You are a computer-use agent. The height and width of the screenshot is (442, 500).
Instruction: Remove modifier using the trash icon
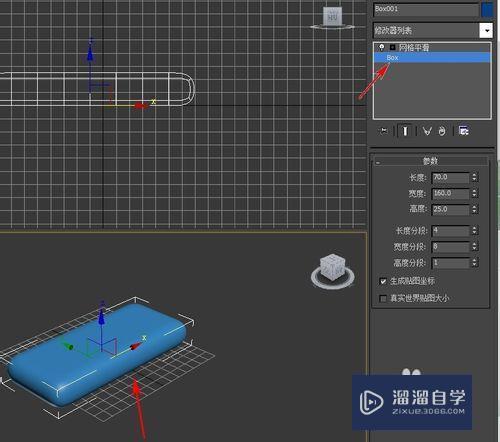pyautogui.click(x=442, y=131)
